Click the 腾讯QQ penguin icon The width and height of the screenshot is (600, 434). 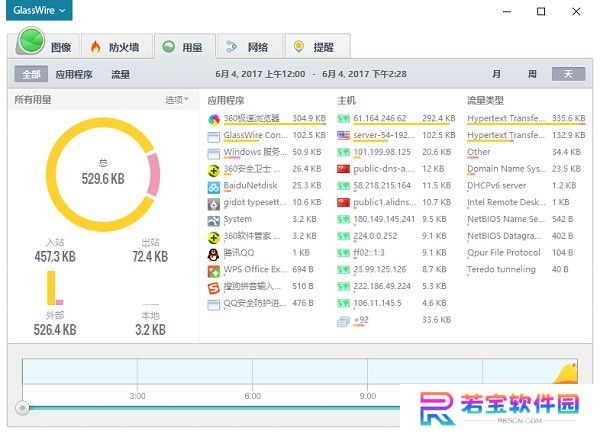214,255
